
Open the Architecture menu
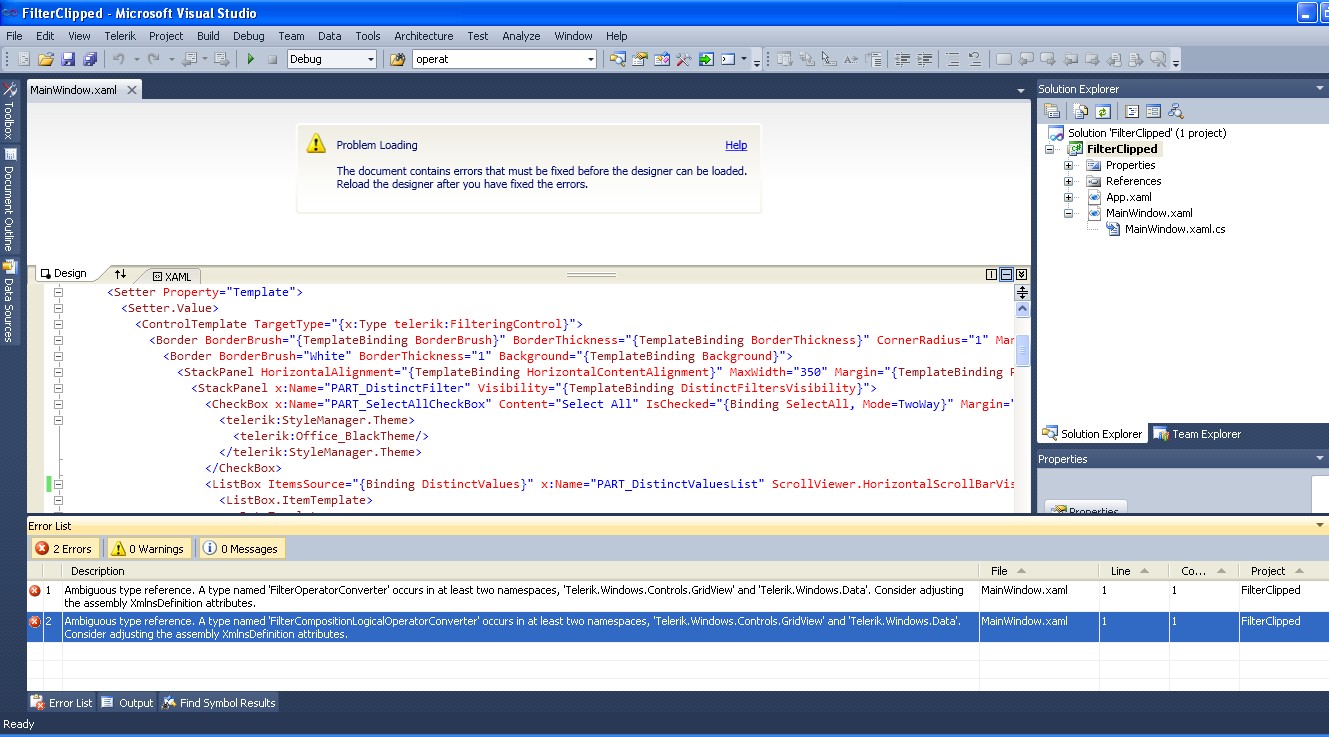[424, 36]
